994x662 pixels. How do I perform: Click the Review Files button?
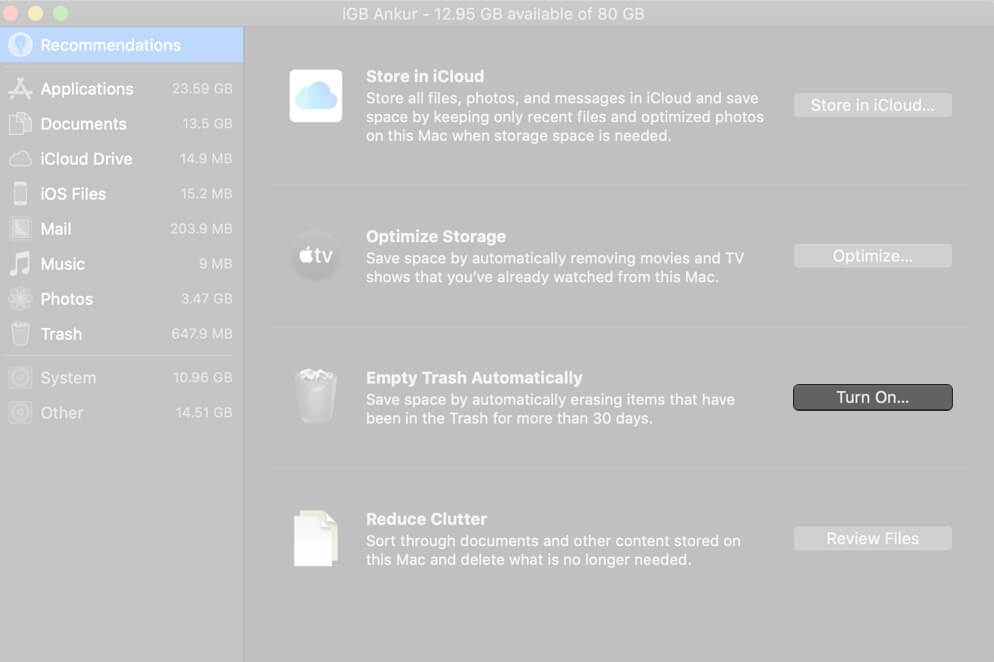pyautogui.click(x=872, y=538)
